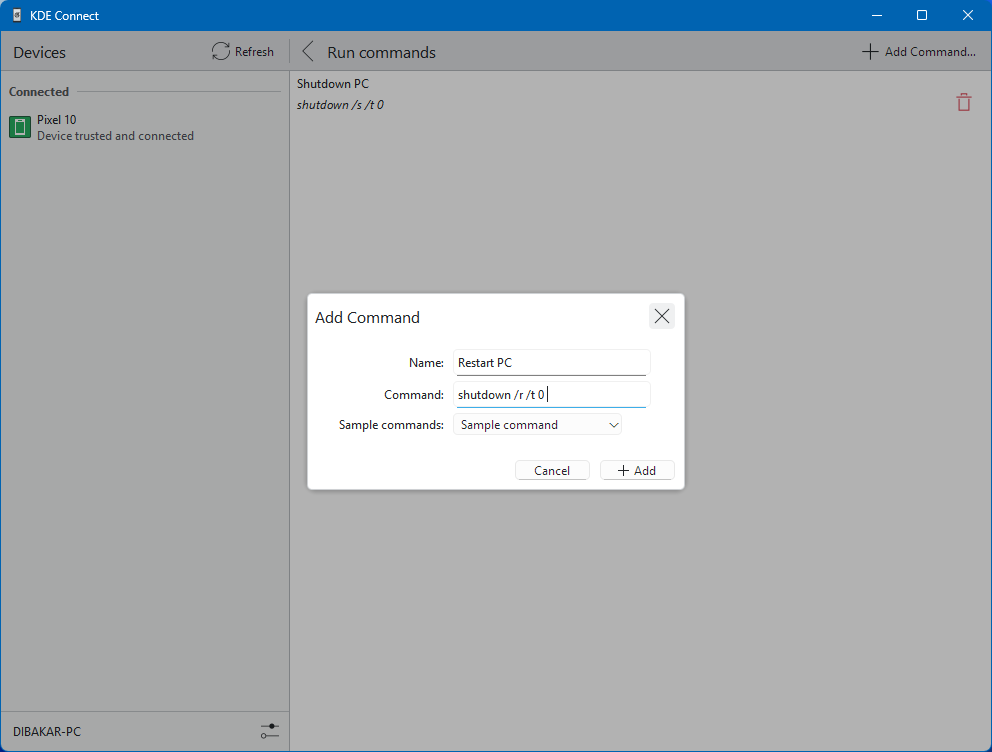
Task: Click the Refresh devices button
Action: (243, 52)
